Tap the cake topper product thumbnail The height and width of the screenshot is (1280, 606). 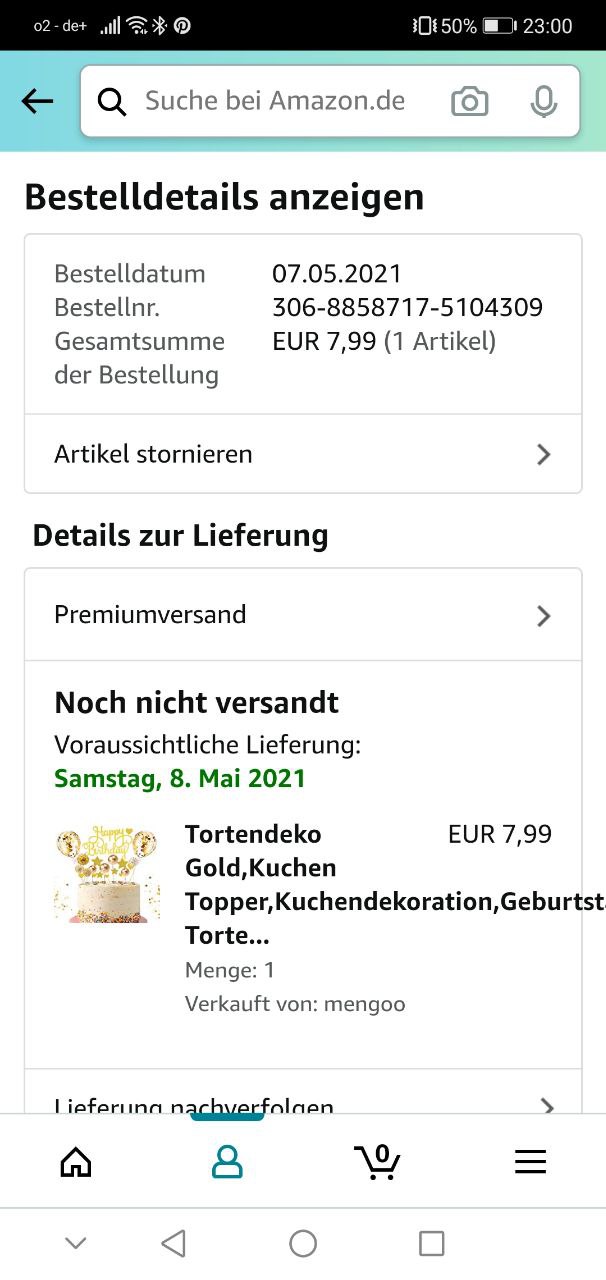(x=107, y=872)
